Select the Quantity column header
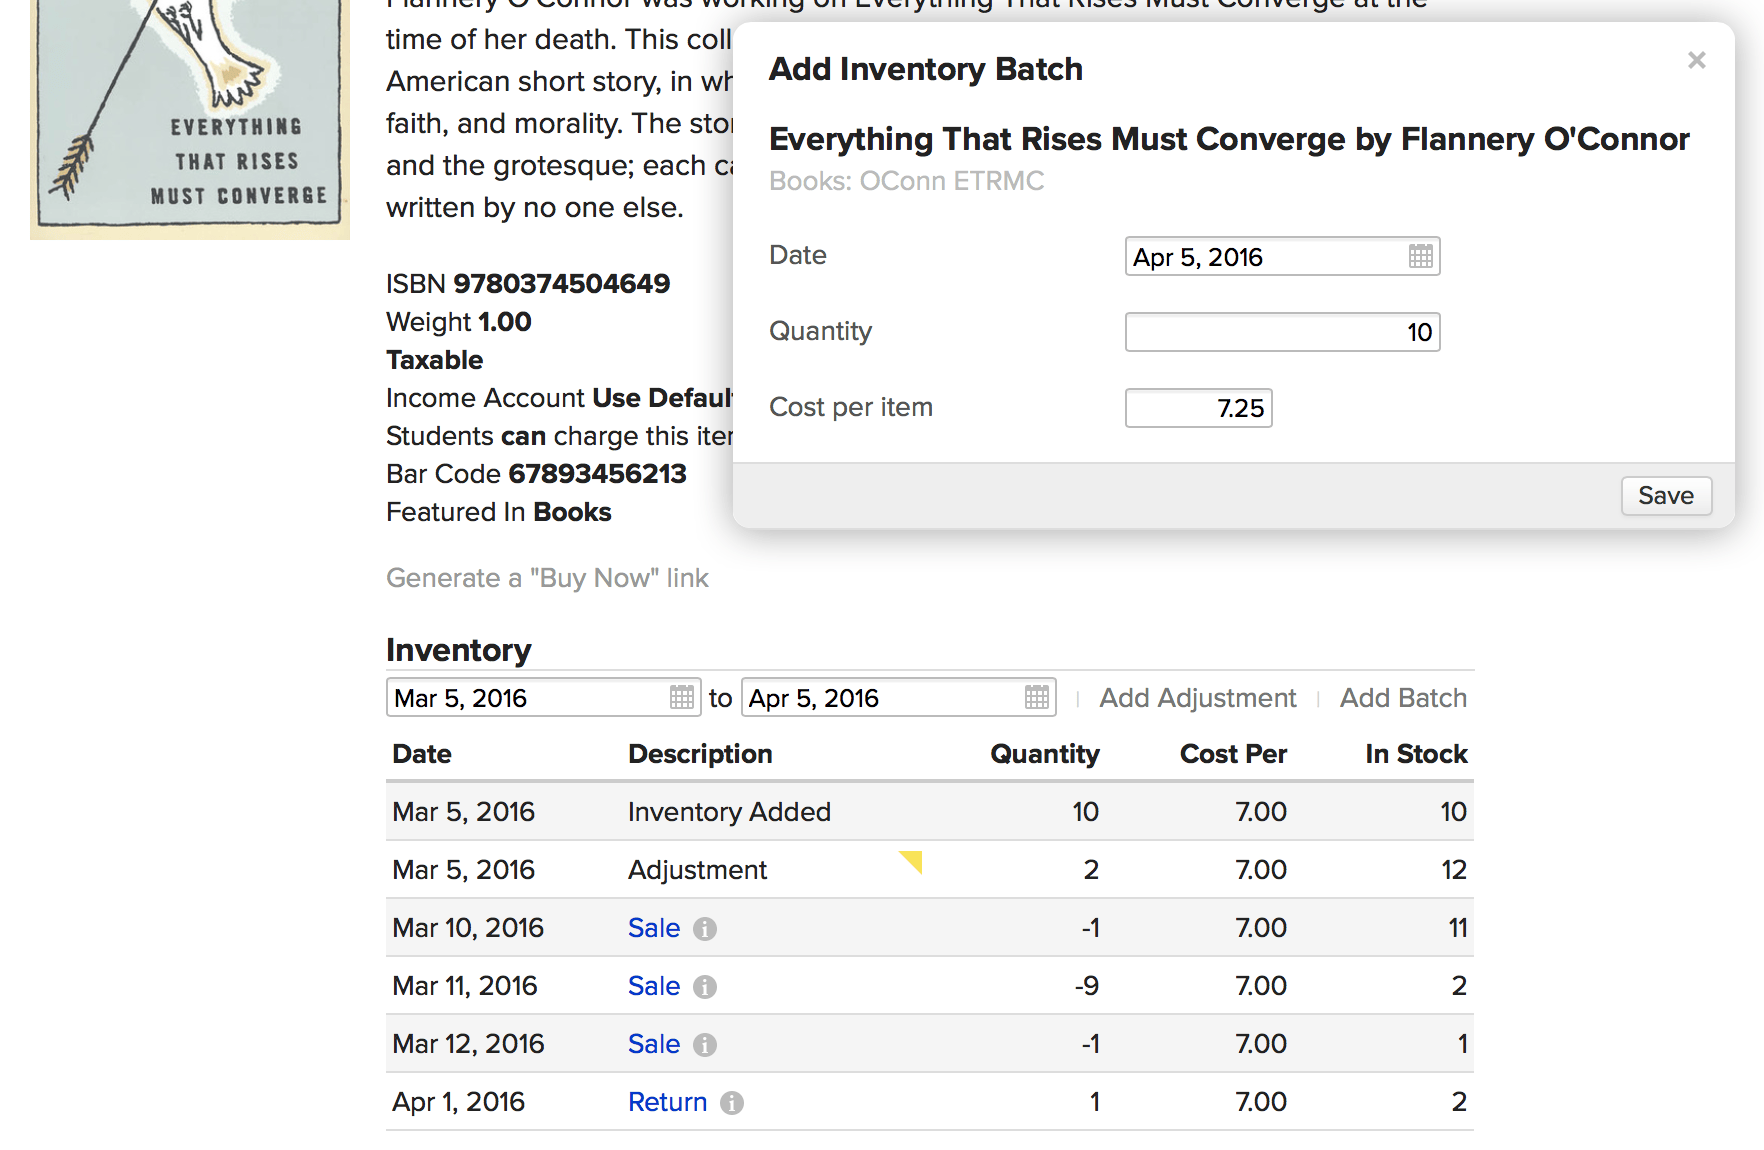The image size is (1764, 1150). point(1044,754)
